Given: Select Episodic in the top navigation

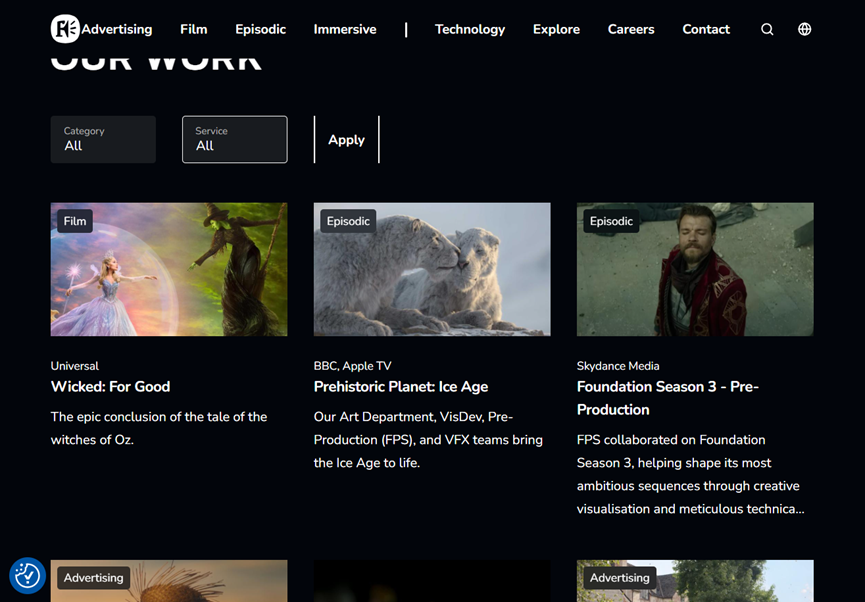Looking at the screenshot, I should 260,29.
